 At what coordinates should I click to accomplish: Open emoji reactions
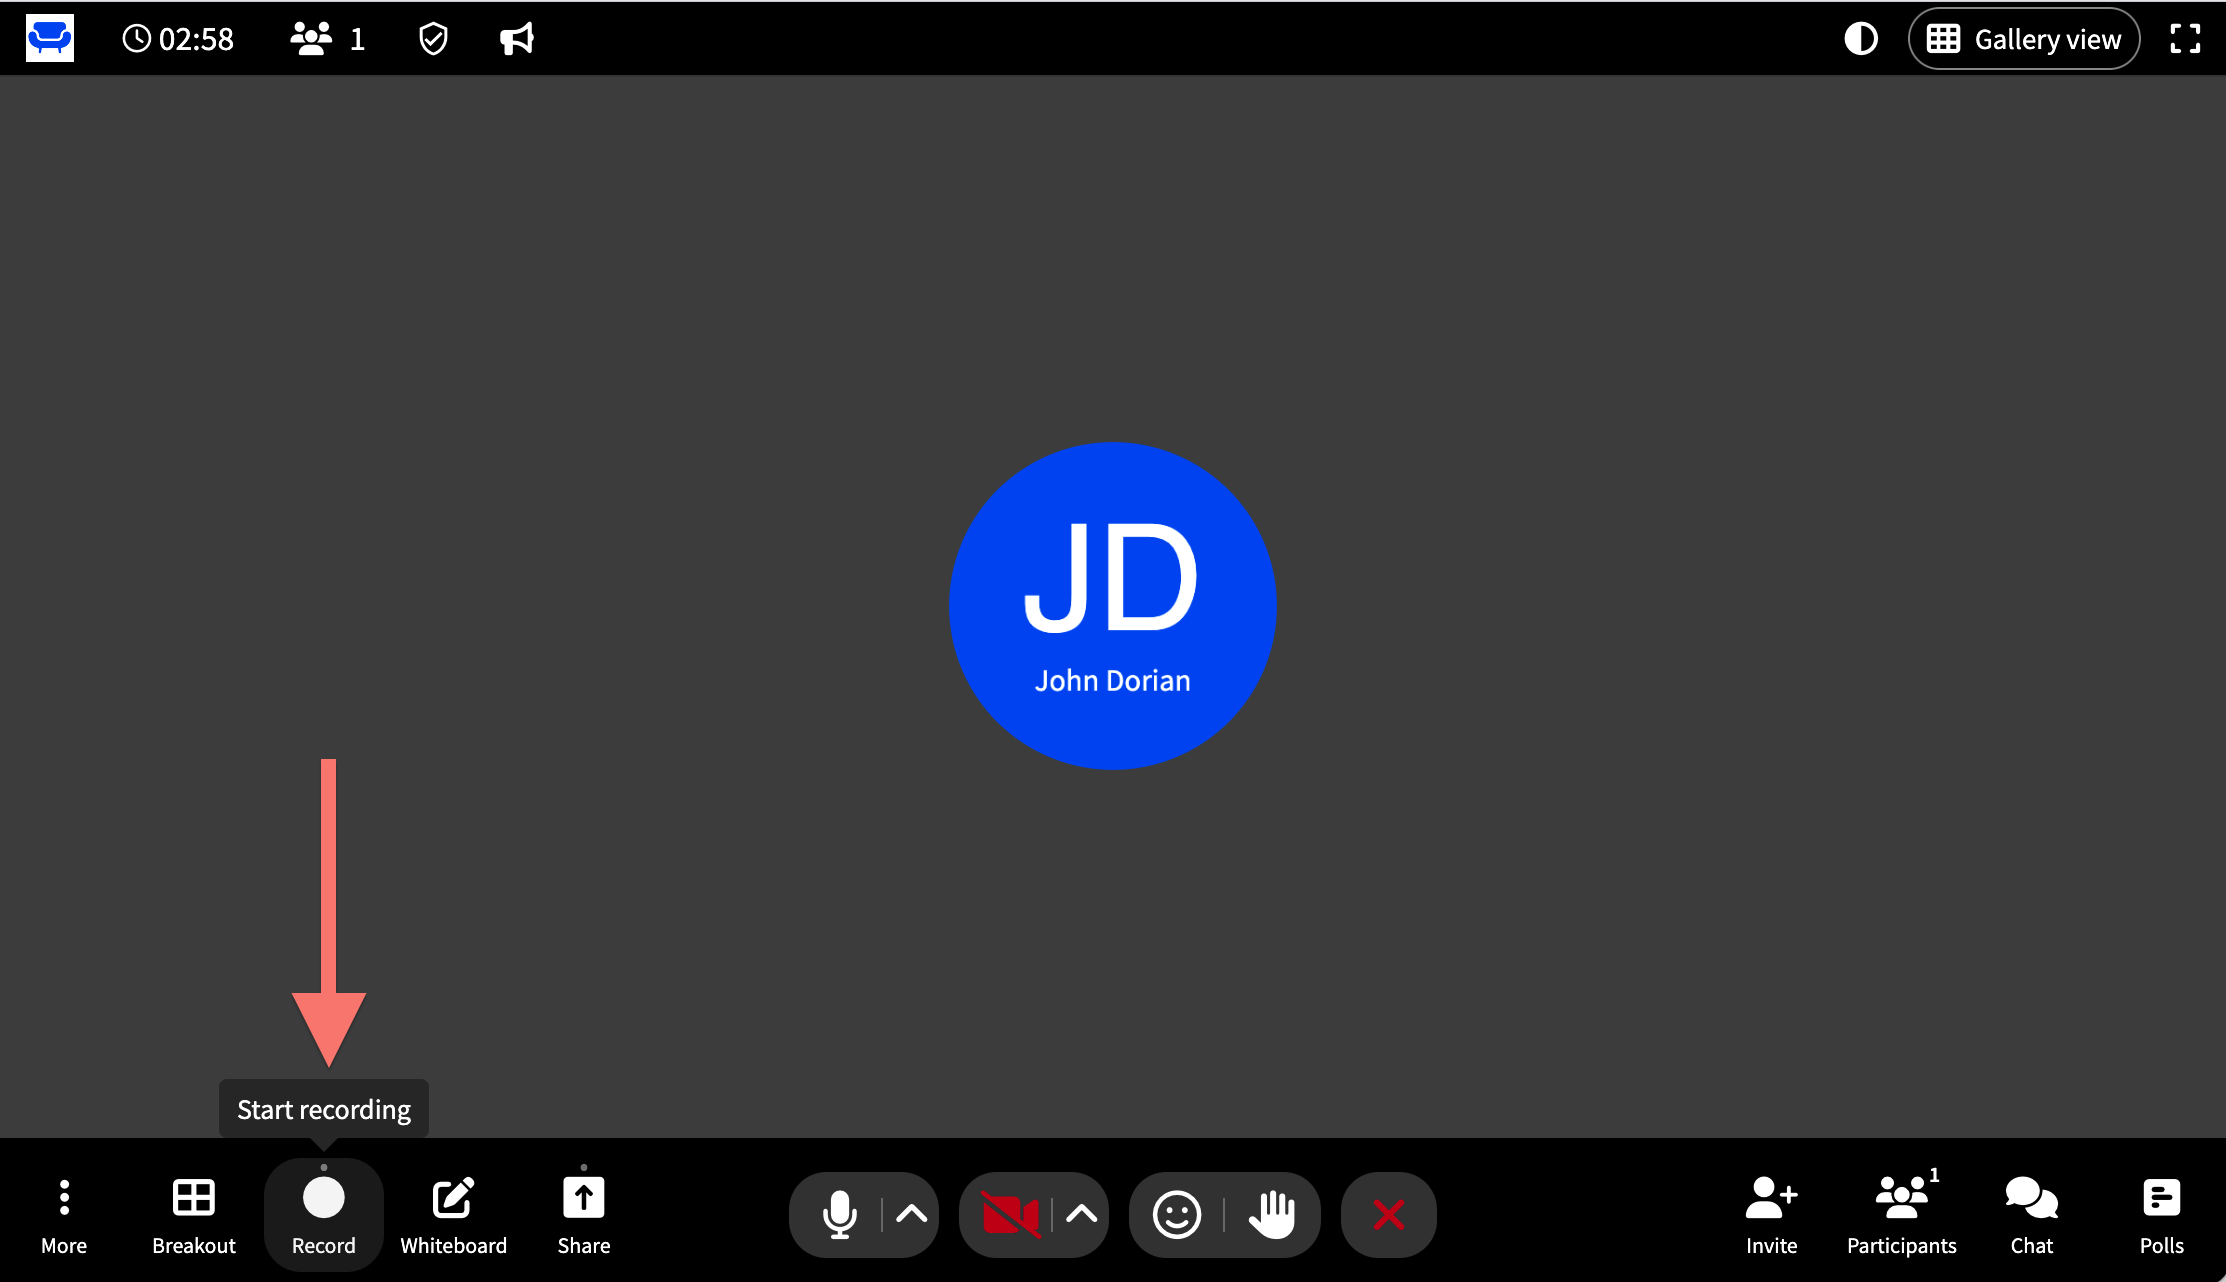coord(1177,1215)
